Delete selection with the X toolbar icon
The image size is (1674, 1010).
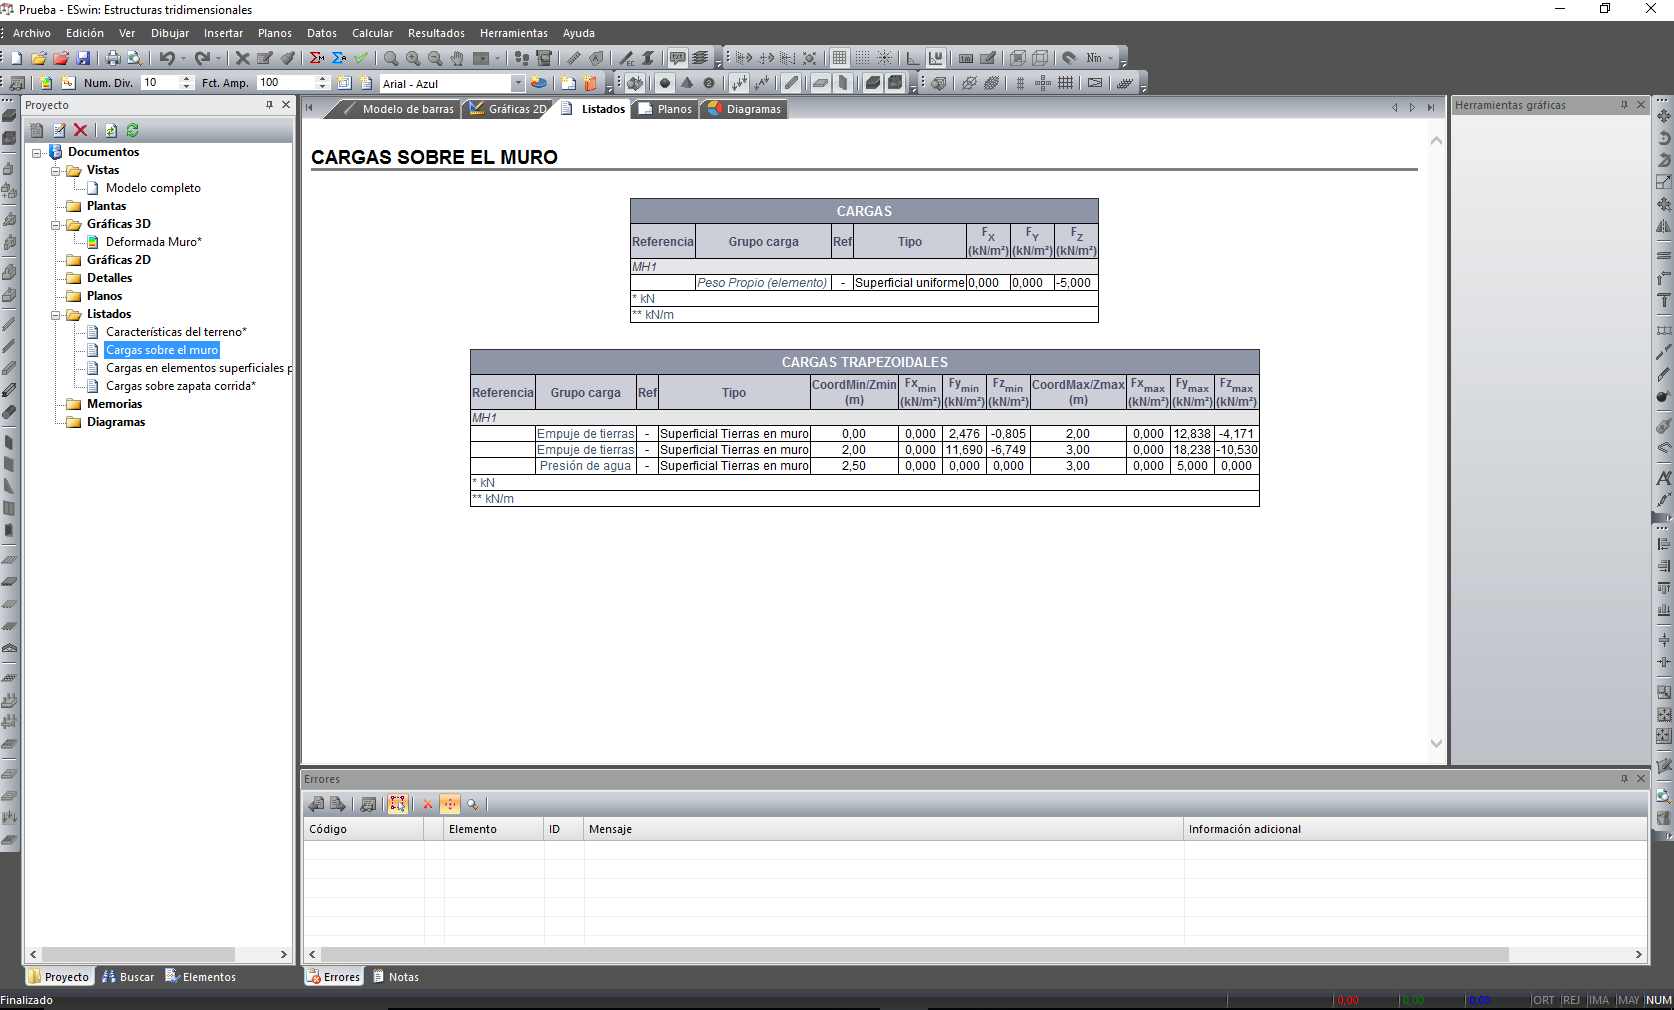point(242,58)
